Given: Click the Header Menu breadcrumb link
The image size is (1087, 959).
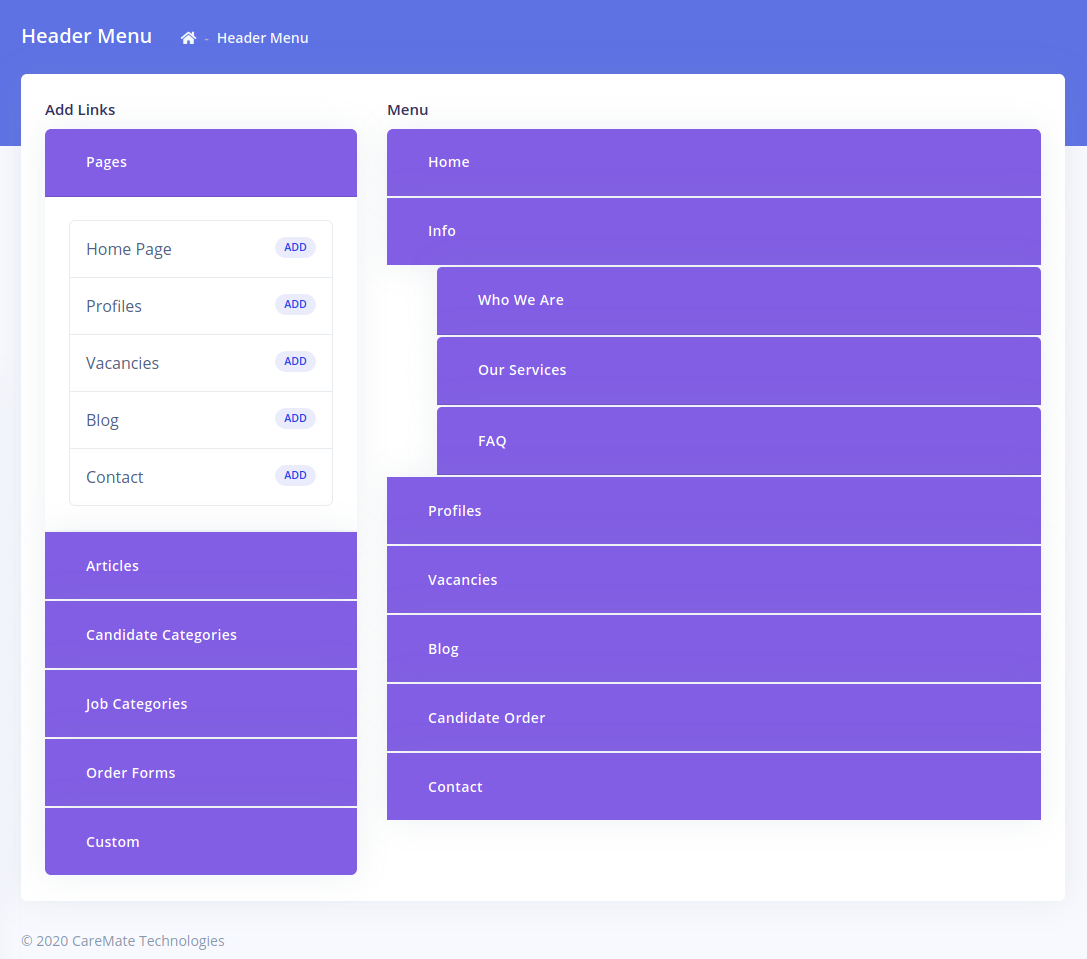Looking at the screenshot, I should 262,38.
